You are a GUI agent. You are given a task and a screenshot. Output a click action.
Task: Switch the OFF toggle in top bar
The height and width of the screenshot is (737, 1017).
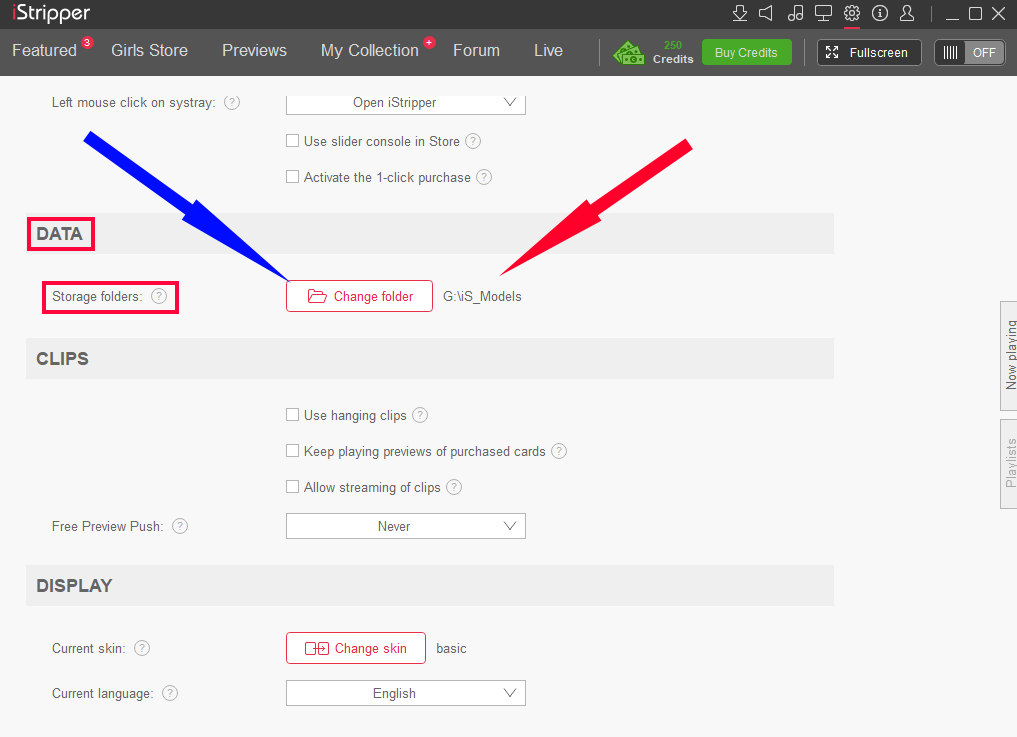pyautogui.click(x=969, y=52)
